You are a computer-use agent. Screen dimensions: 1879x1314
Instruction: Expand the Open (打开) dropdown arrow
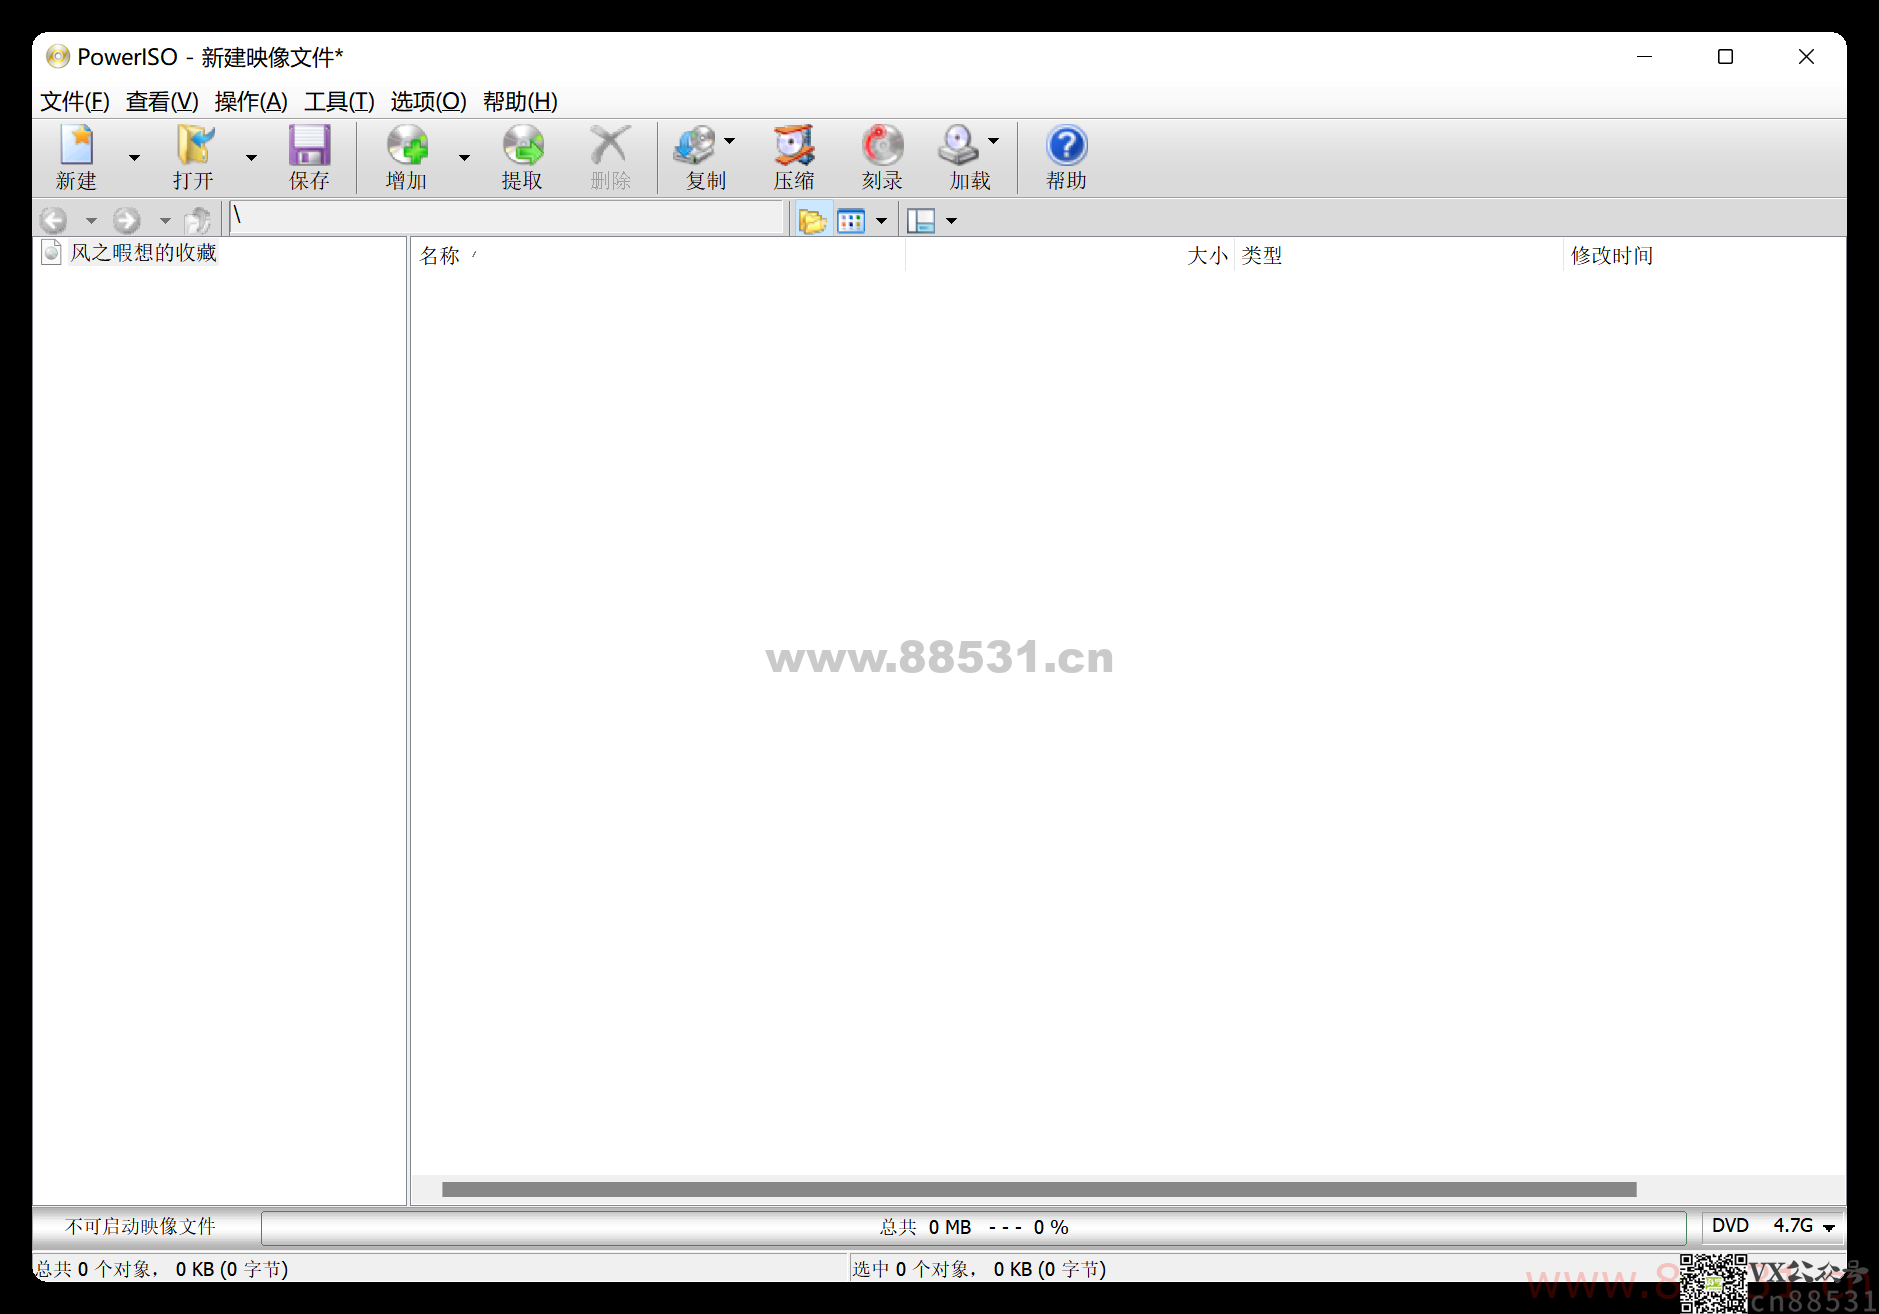(251, 157)
